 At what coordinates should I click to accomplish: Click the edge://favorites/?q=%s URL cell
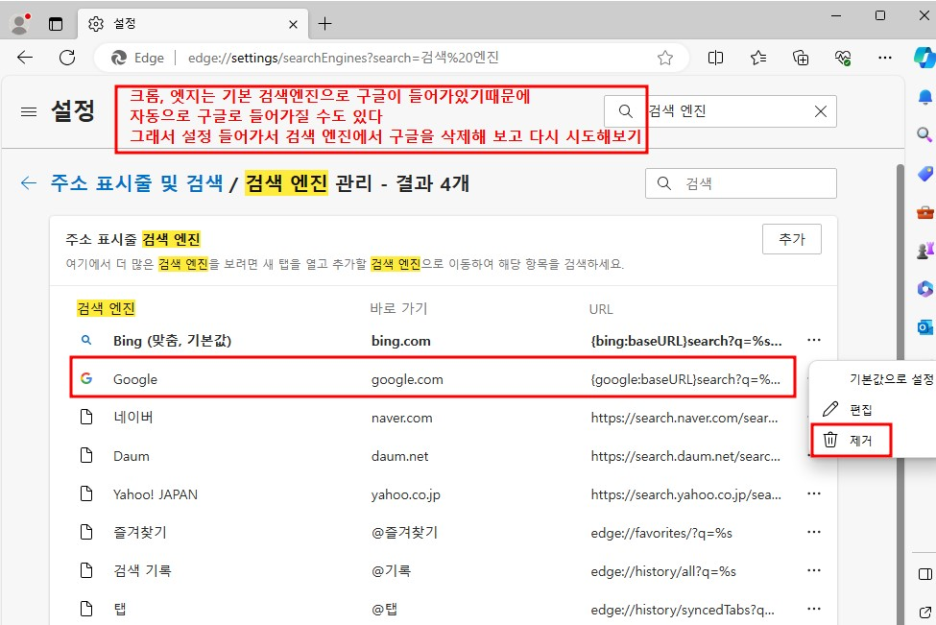661,533
